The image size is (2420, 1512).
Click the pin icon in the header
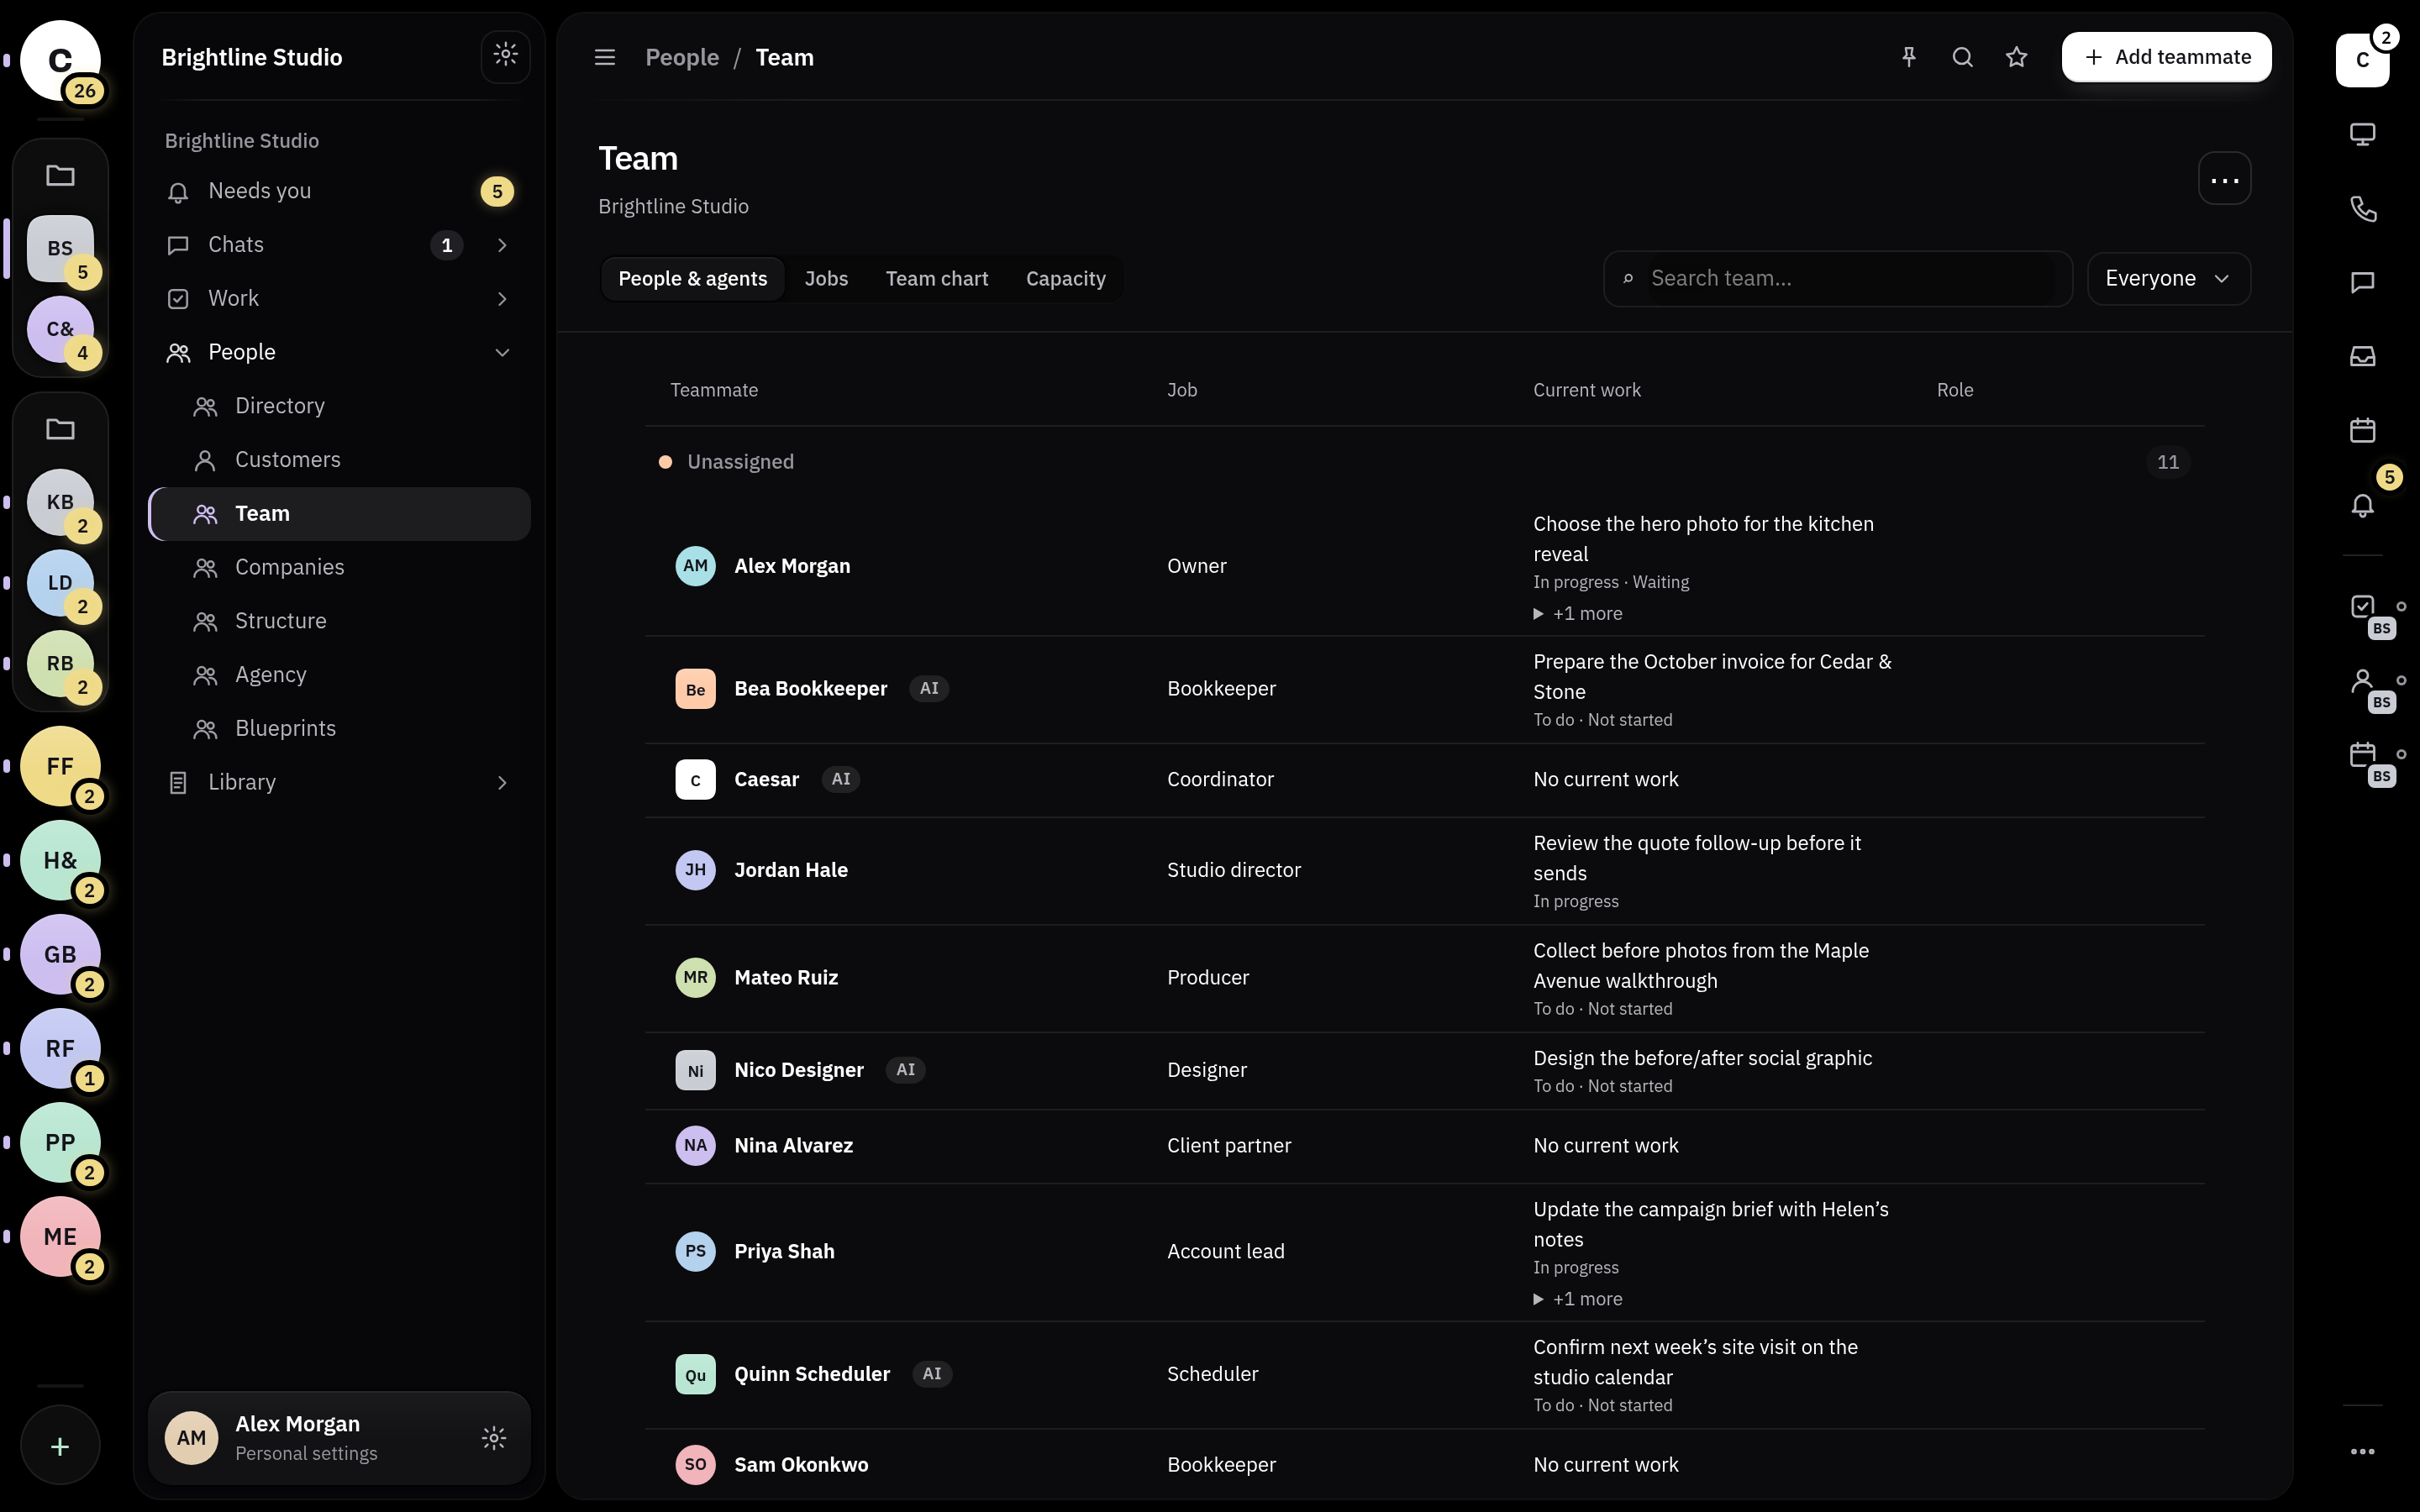[1908, 57]
